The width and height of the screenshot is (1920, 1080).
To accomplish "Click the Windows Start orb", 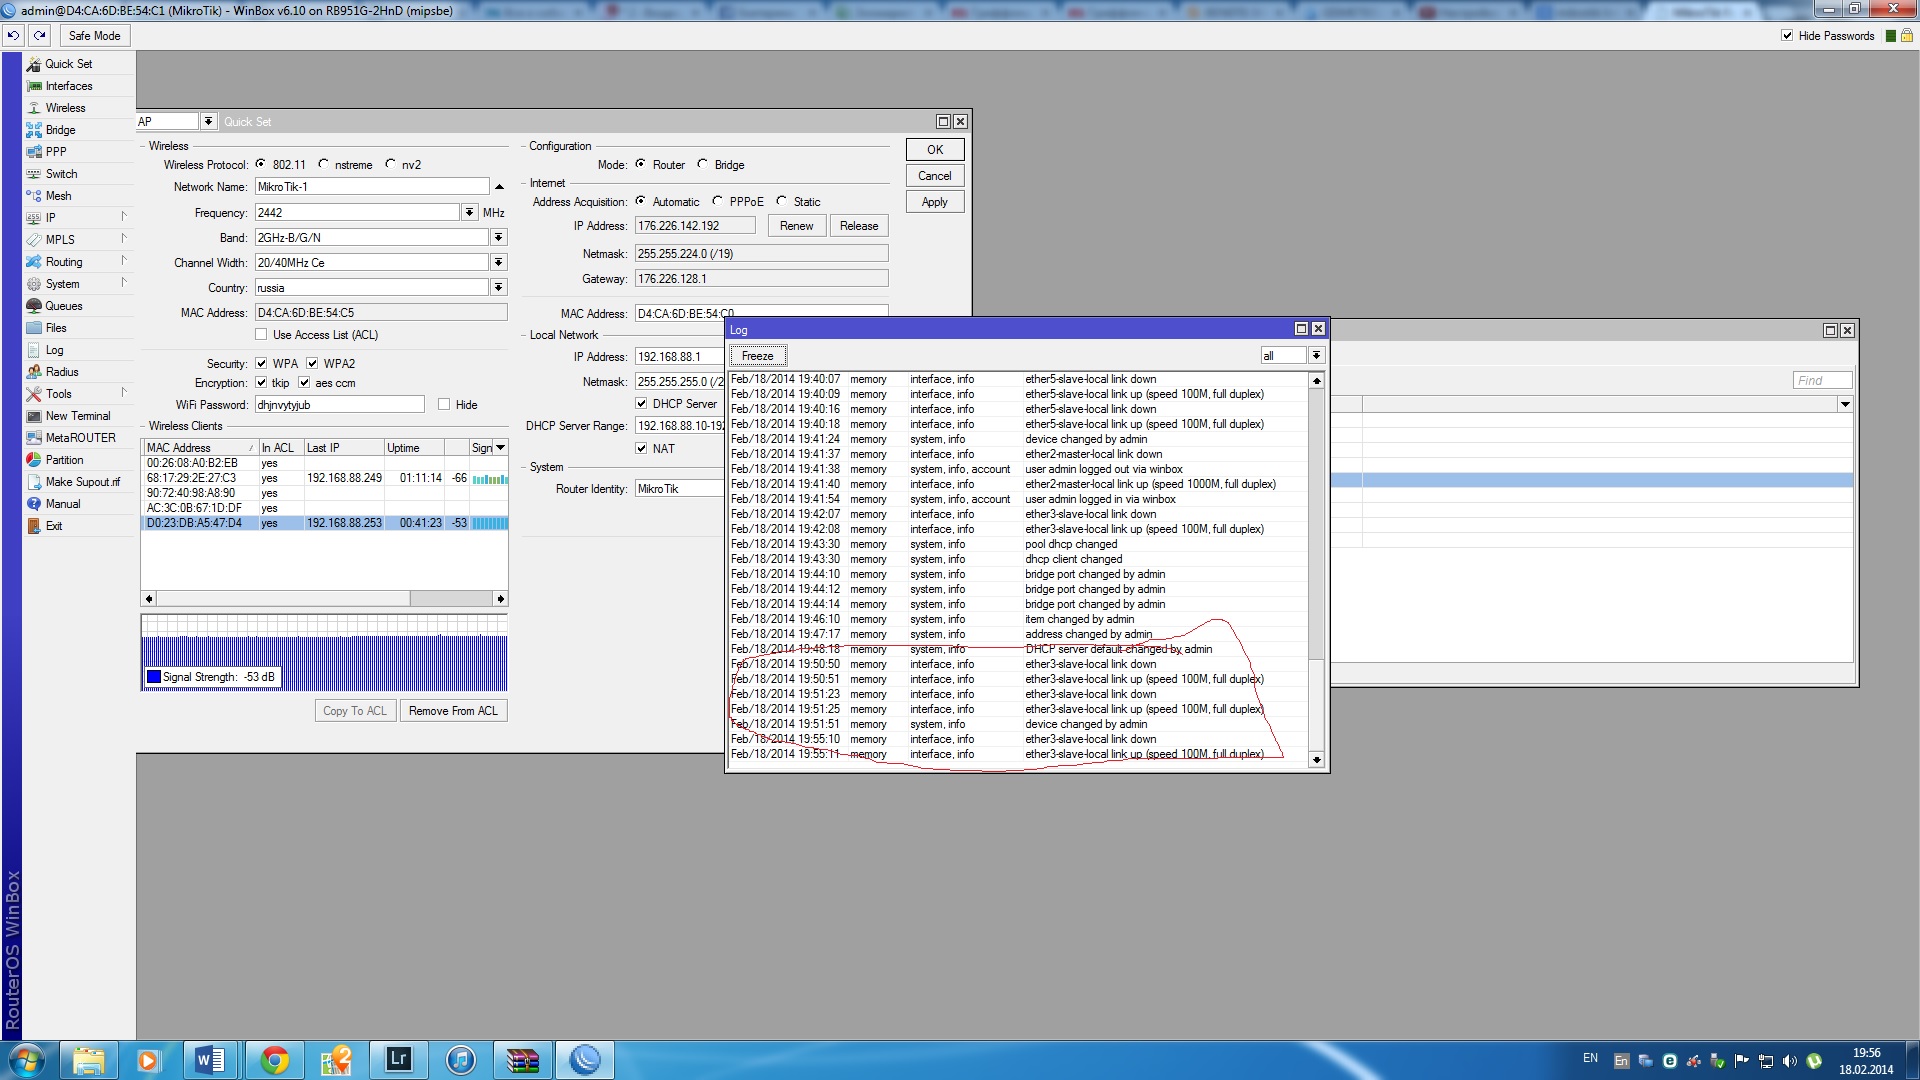I will pyautogui.click(x=27, y=1060).
